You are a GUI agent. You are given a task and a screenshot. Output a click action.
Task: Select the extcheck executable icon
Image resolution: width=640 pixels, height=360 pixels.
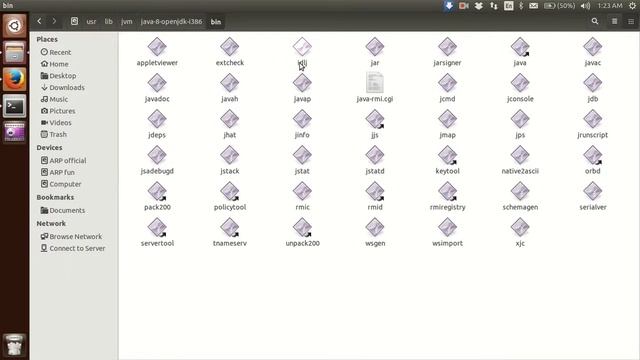tap(229, 47)
